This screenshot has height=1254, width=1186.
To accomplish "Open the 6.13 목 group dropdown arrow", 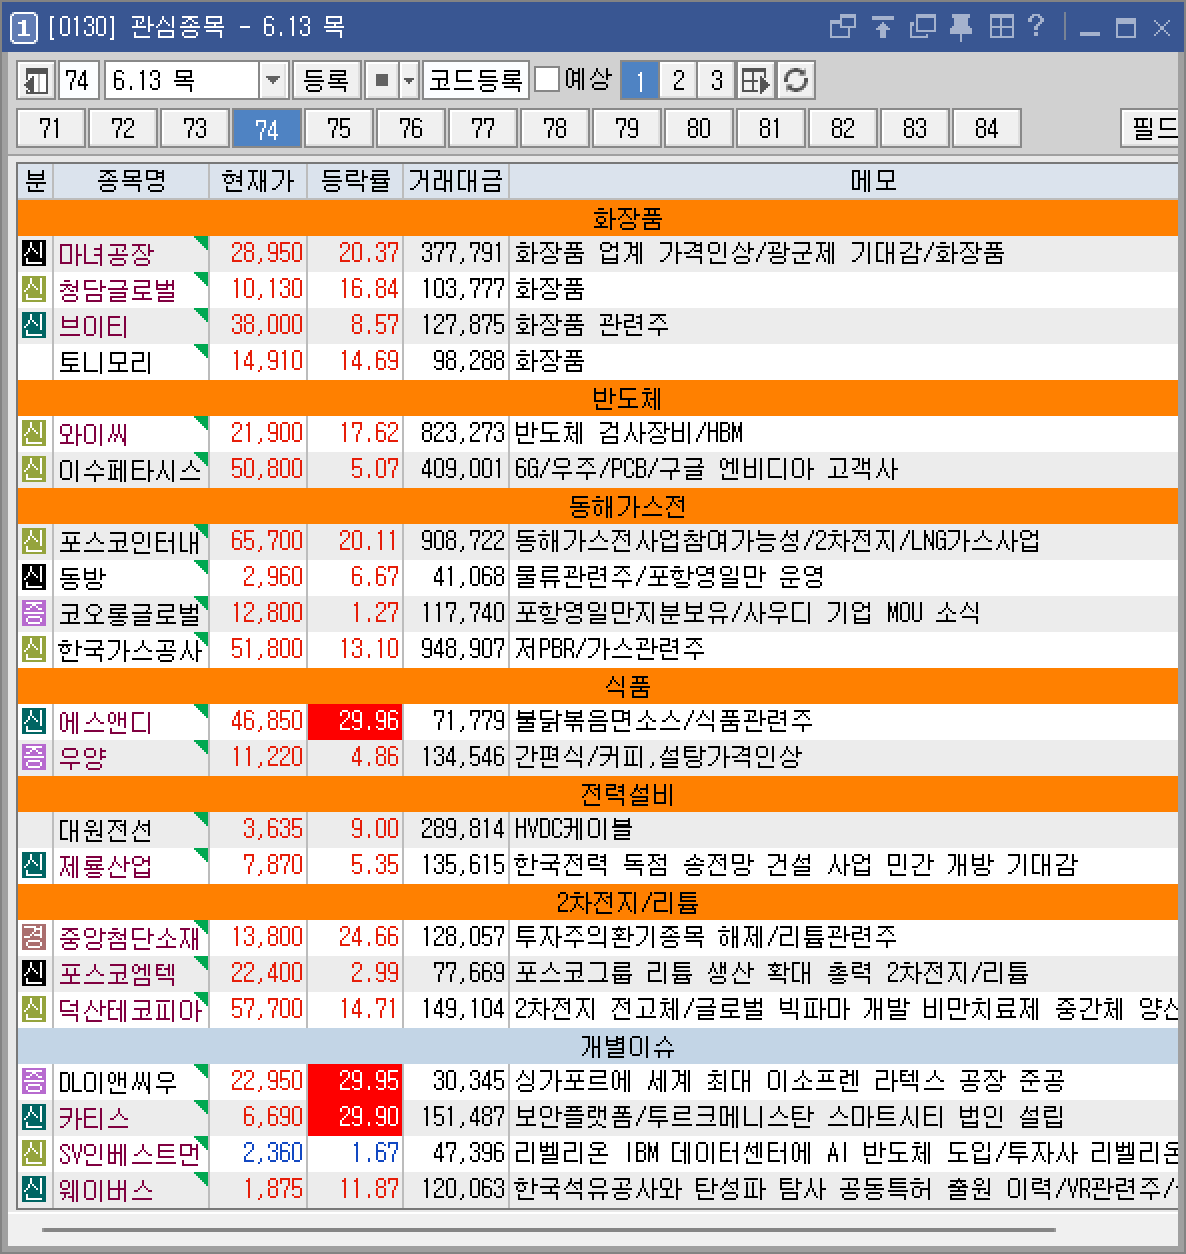I will (x=273, y=80).
